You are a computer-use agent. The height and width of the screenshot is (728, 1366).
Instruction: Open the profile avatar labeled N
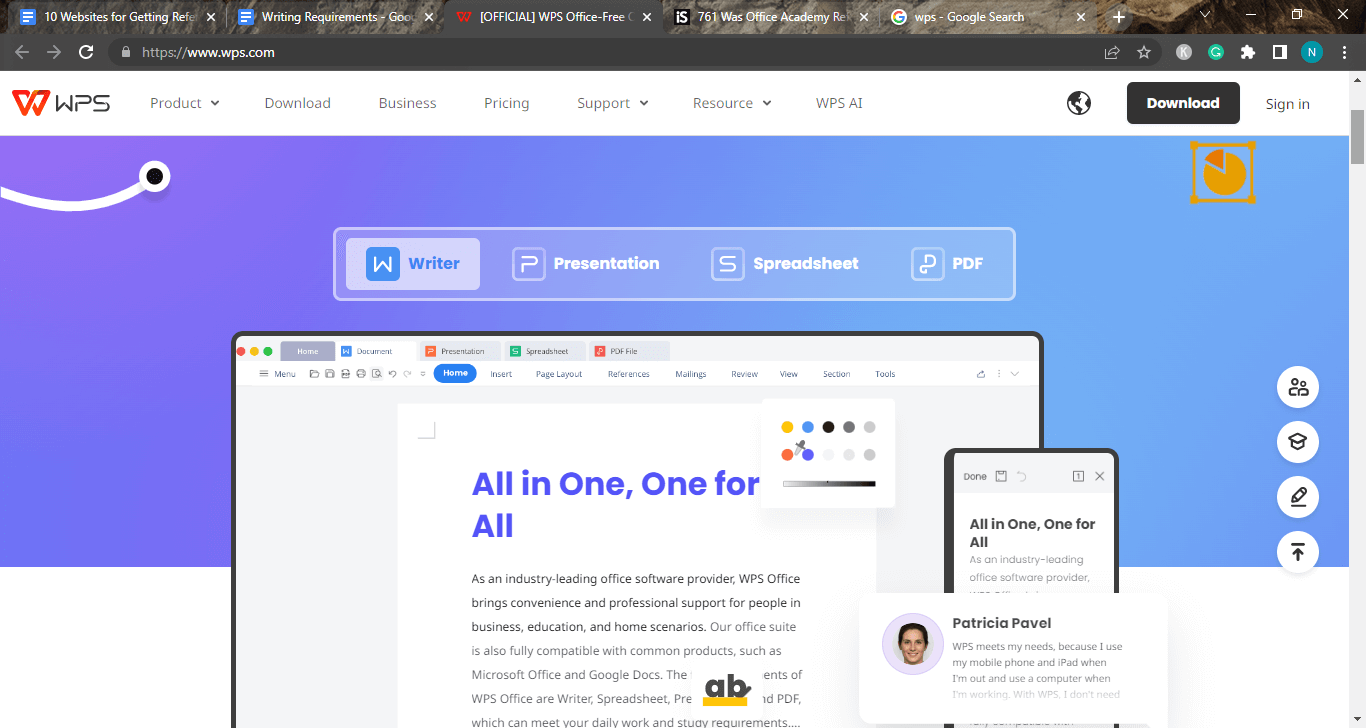point(1312,52)
